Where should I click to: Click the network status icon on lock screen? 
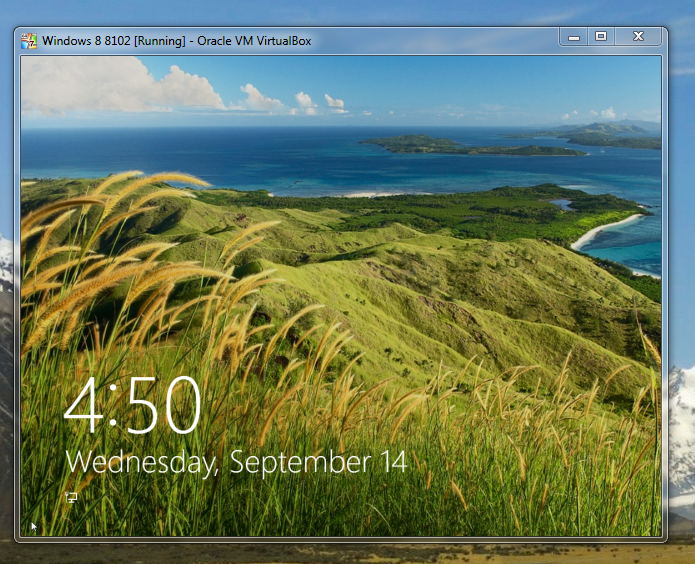pyautogui.click(x=71, y=497)
